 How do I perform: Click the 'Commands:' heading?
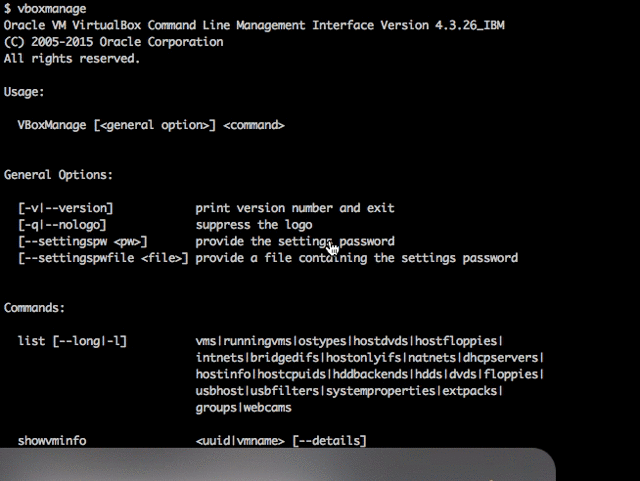coord(35,308)
